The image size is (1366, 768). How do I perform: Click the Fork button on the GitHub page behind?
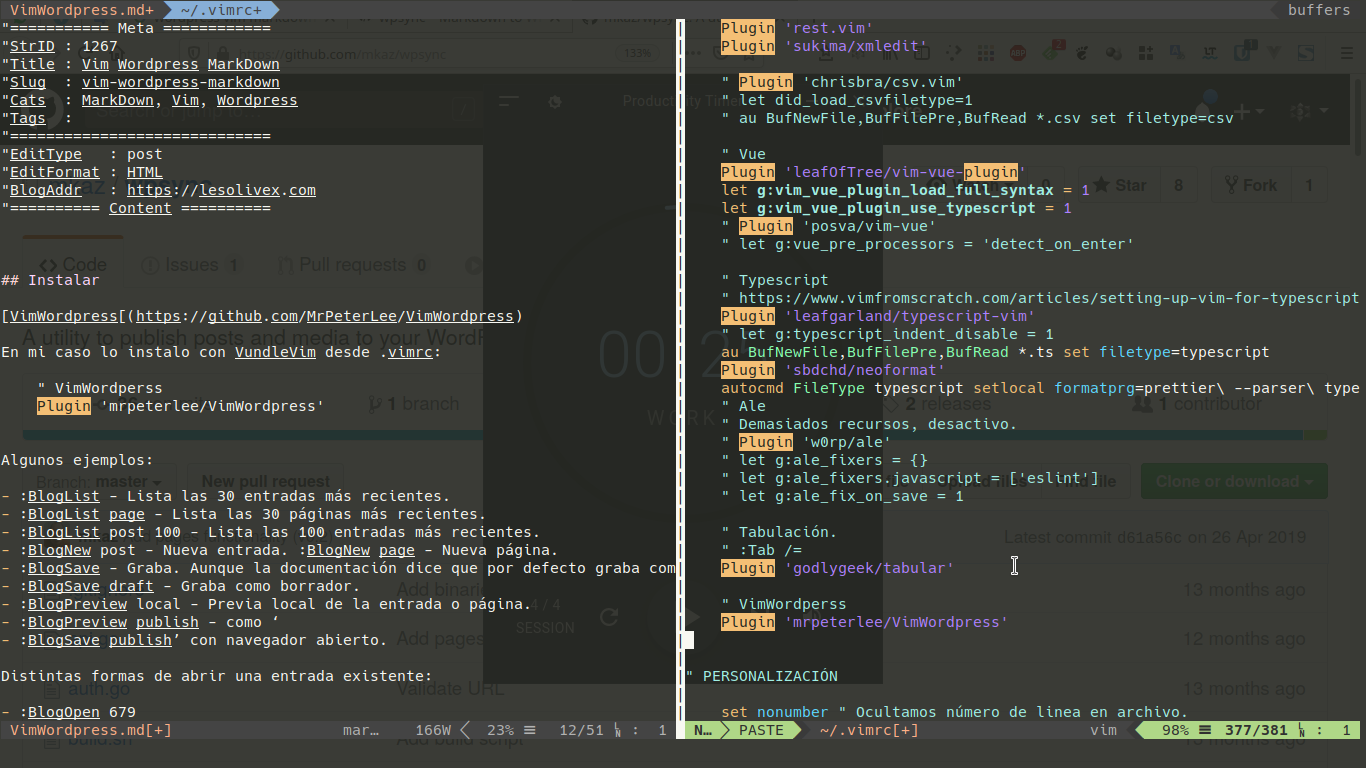click(1250, 185)
